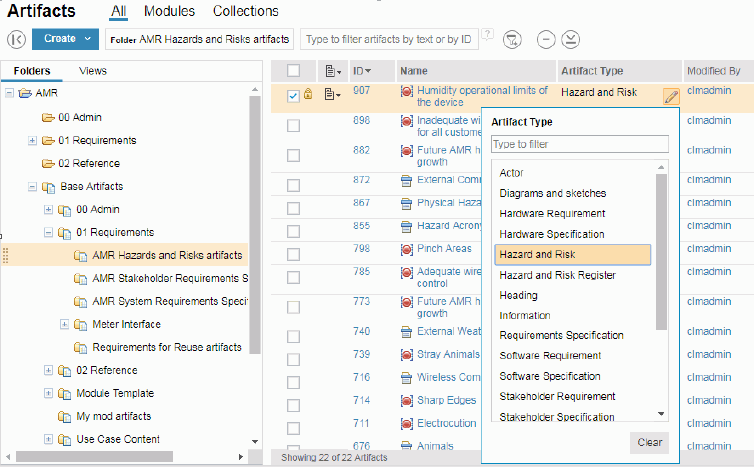Open the Create dropdown button
Image resolution: width=754 pixels, height=467 pixels.
pyautogui.click(x=65, y=39)
